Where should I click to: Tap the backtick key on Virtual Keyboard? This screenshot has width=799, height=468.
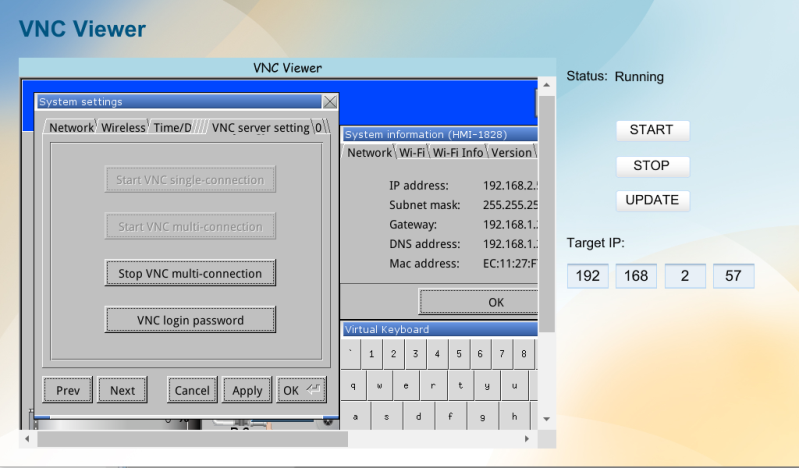[351, 354]
